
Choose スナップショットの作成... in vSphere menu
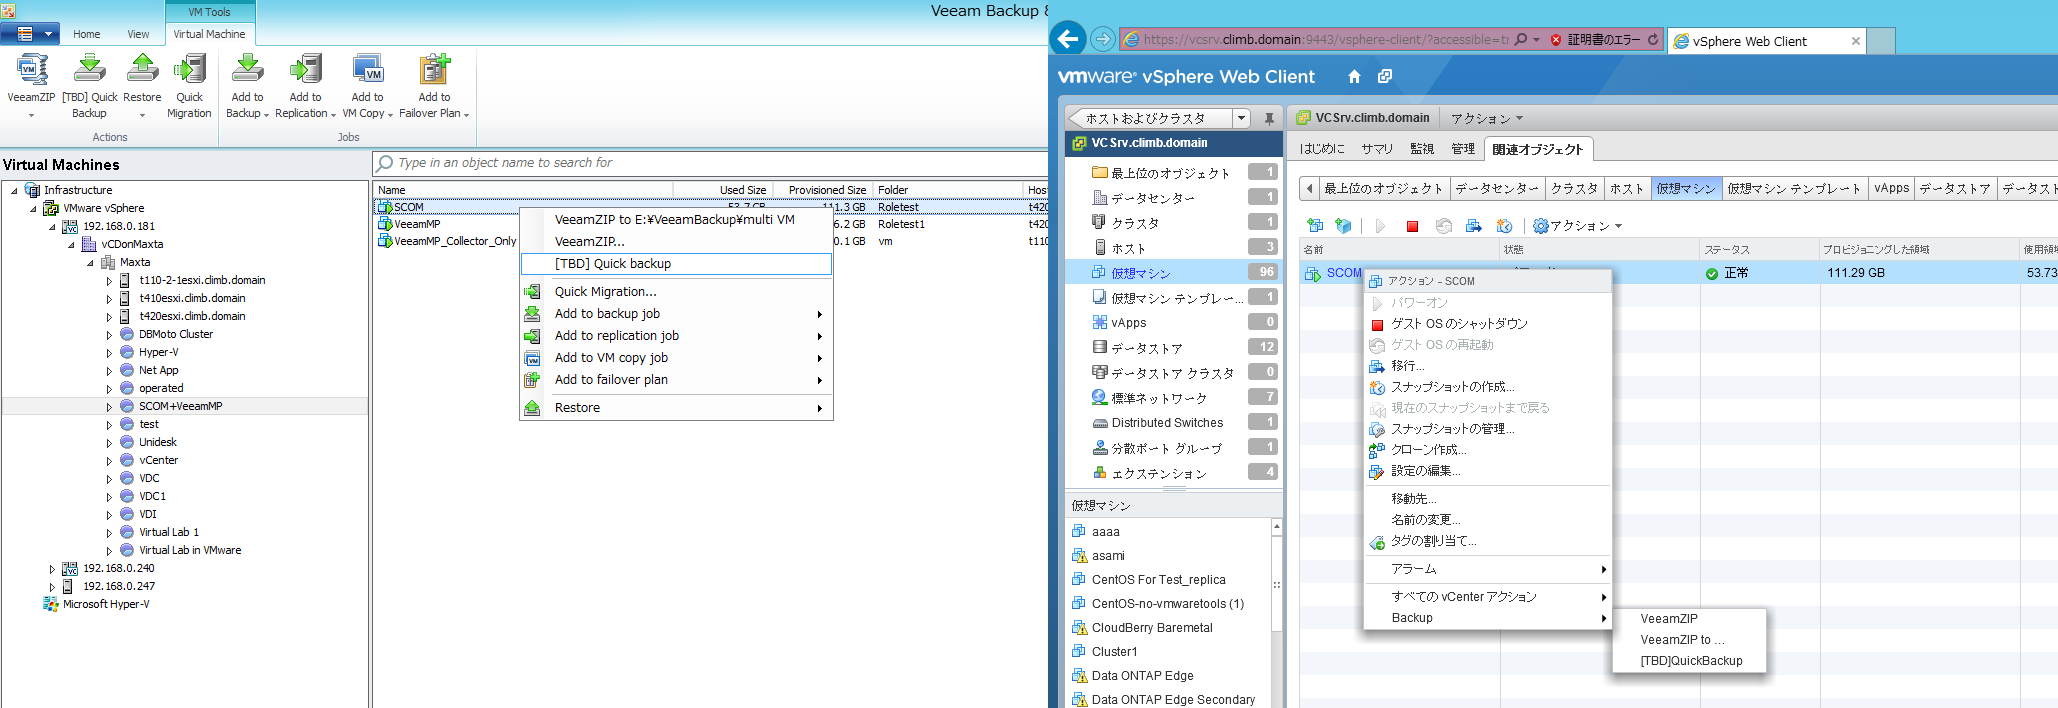1487,387
